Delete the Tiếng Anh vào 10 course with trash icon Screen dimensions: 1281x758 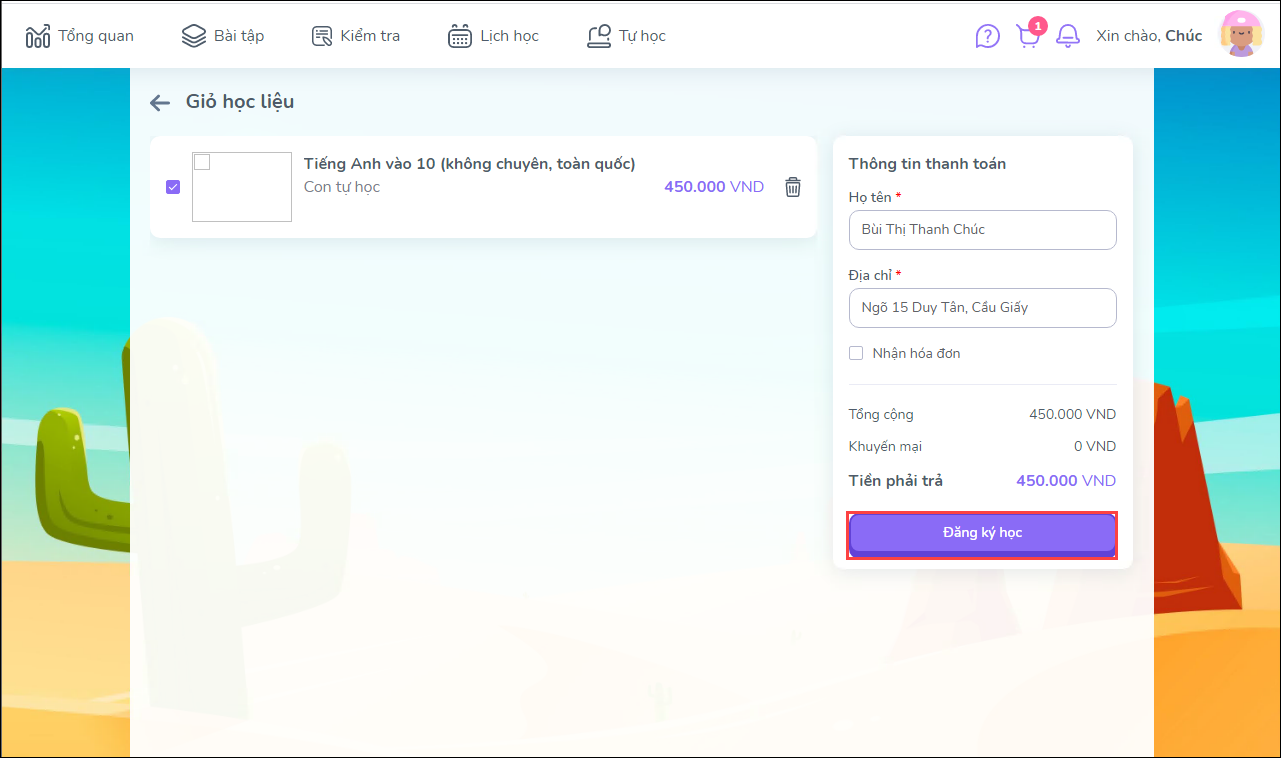click(793, 187)
